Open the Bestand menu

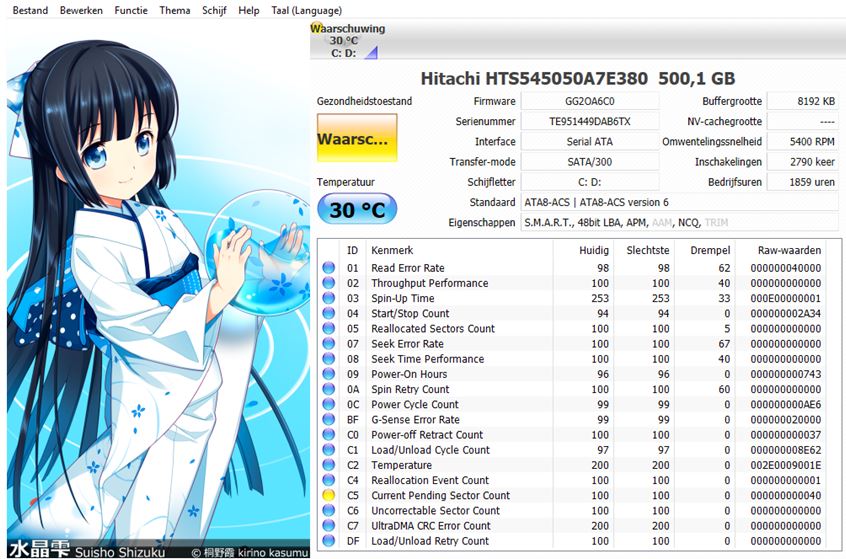[x=30, y=10]
